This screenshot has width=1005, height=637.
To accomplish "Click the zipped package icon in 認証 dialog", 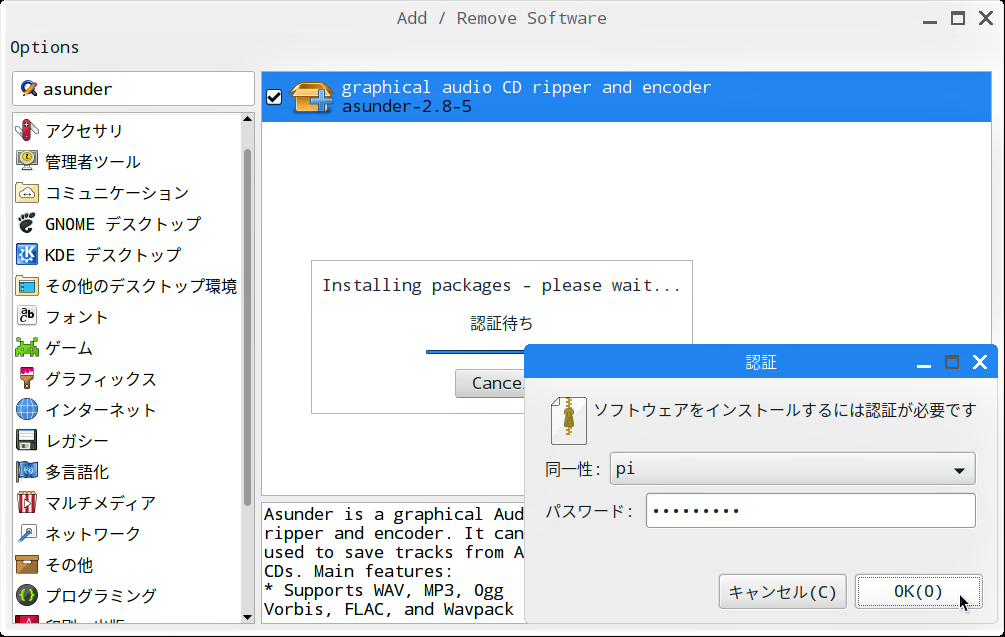I will coord(569,420).
